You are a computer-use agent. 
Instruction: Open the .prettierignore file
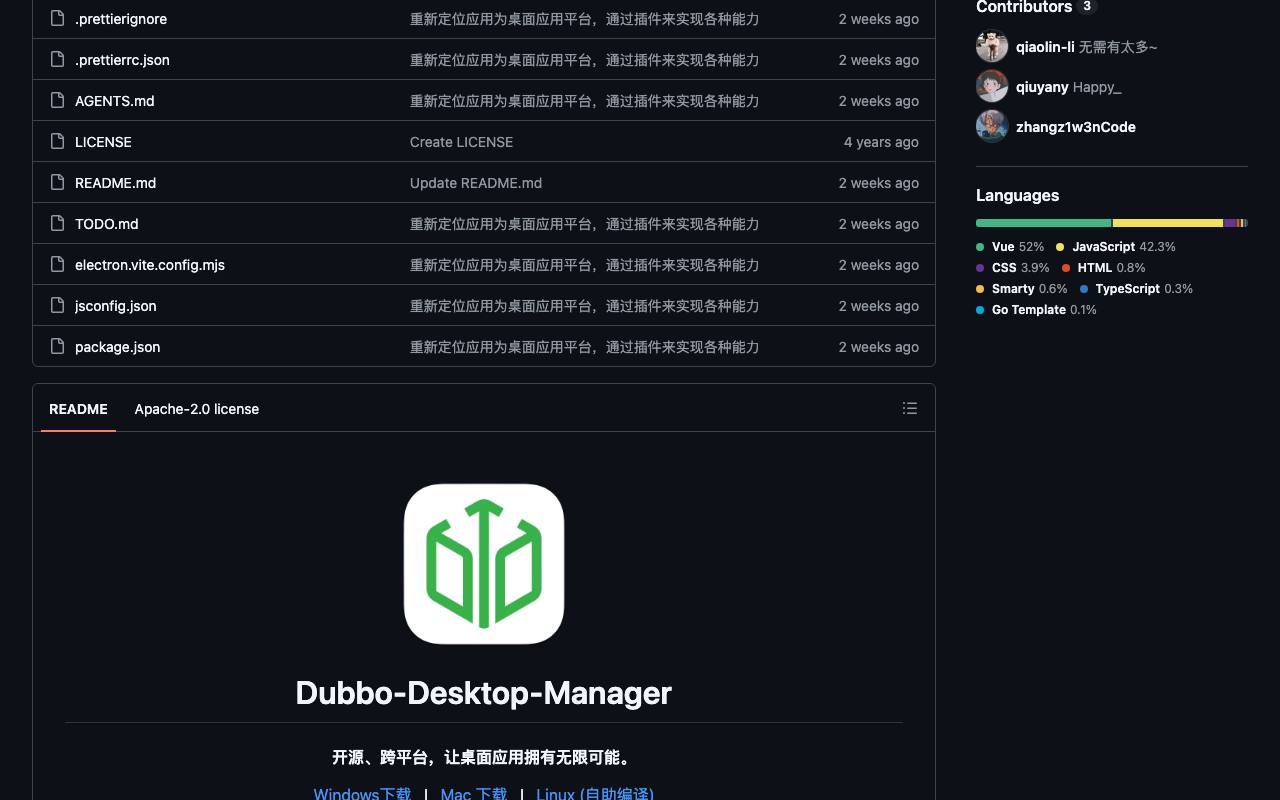tap(121, 19)
